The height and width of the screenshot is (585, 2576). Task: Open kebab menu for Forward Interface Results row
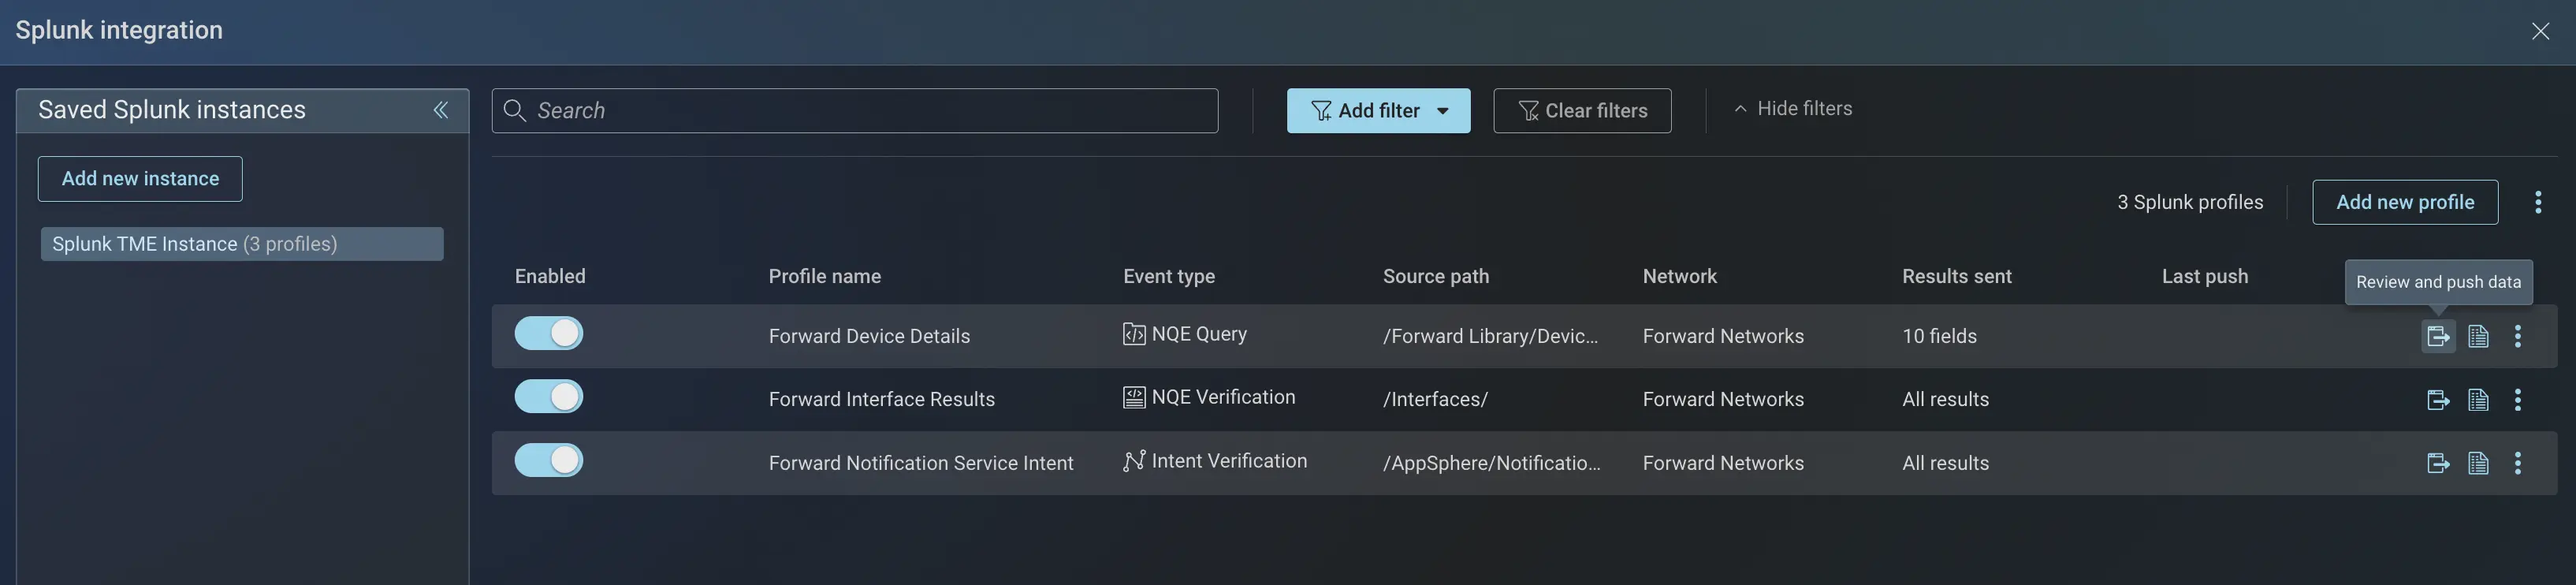coord(2517,400)
